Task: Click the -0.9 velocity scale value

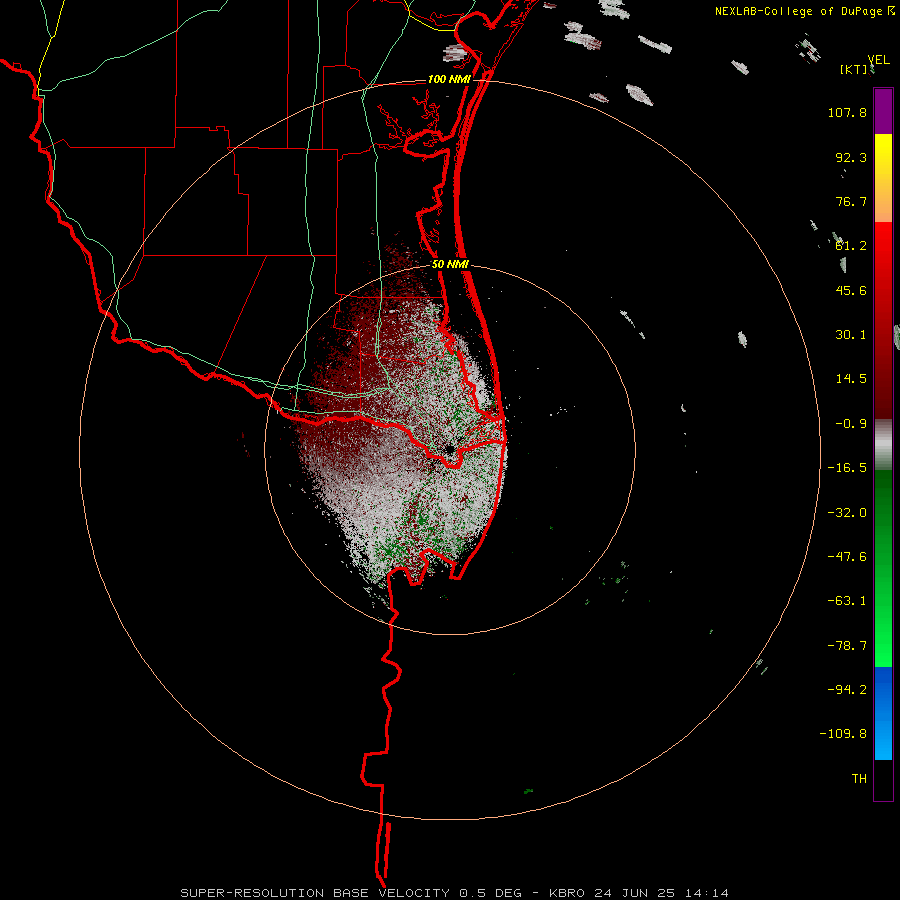Action: tap(851, 424)
